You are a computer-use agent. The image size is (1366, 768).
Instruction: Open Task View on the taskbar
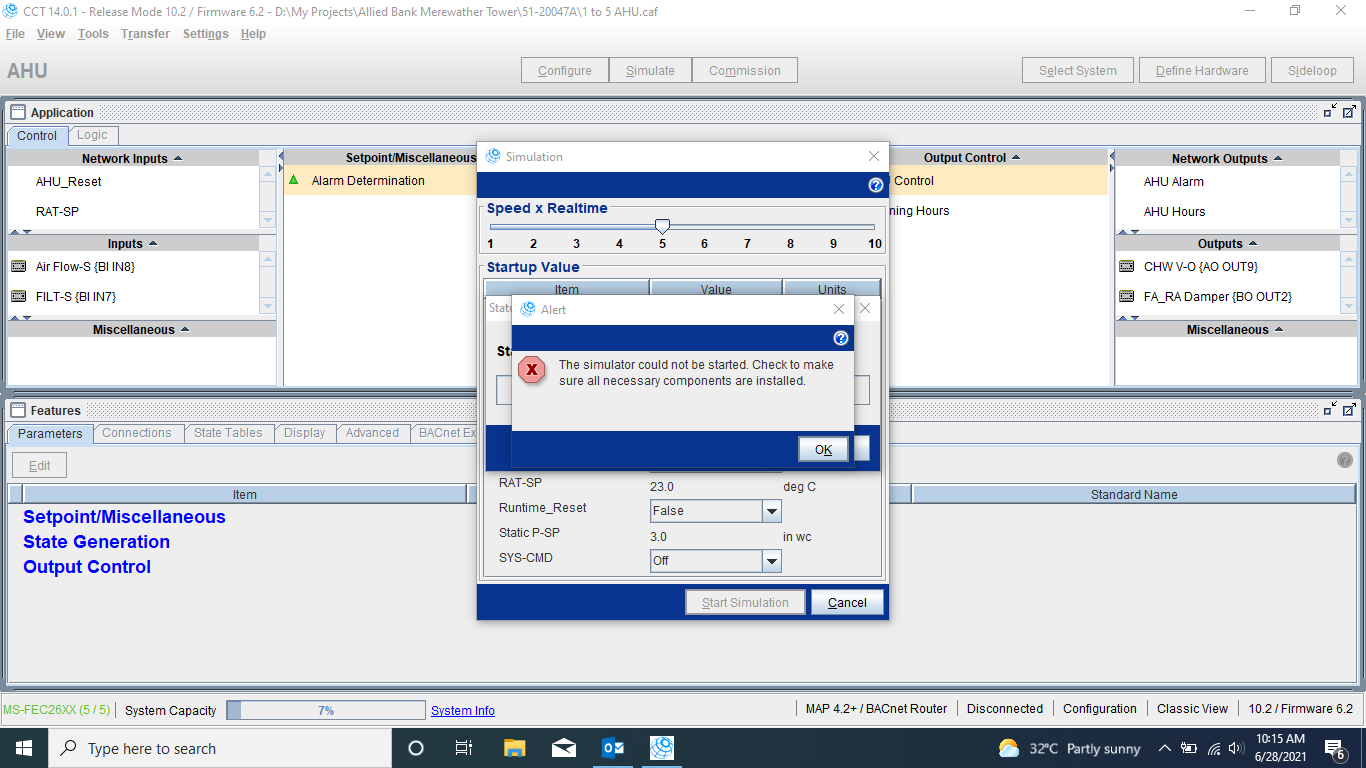[x=464, y=748]
